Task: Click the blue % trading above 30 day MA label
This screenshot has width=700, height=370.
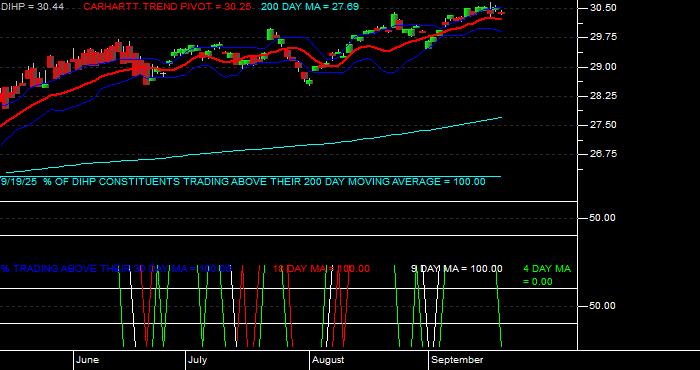Action: point(116,269)
